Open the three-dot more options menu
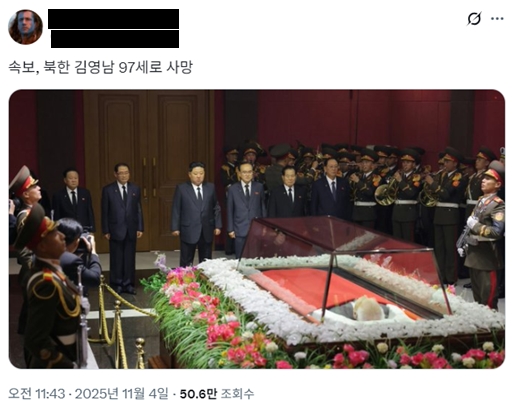The image size is (524, 413). [497, 19]
